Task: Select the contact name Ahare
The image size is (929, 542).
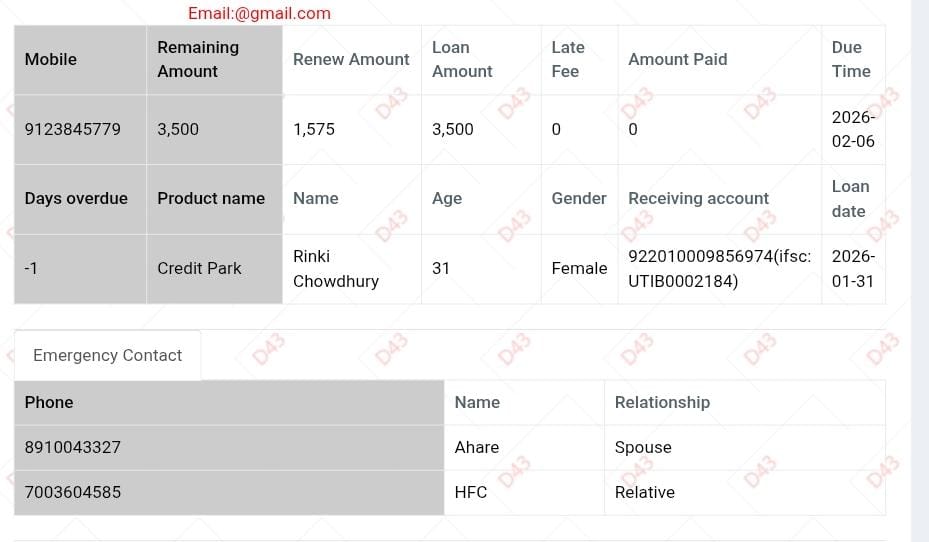Action: coord(477,447)
